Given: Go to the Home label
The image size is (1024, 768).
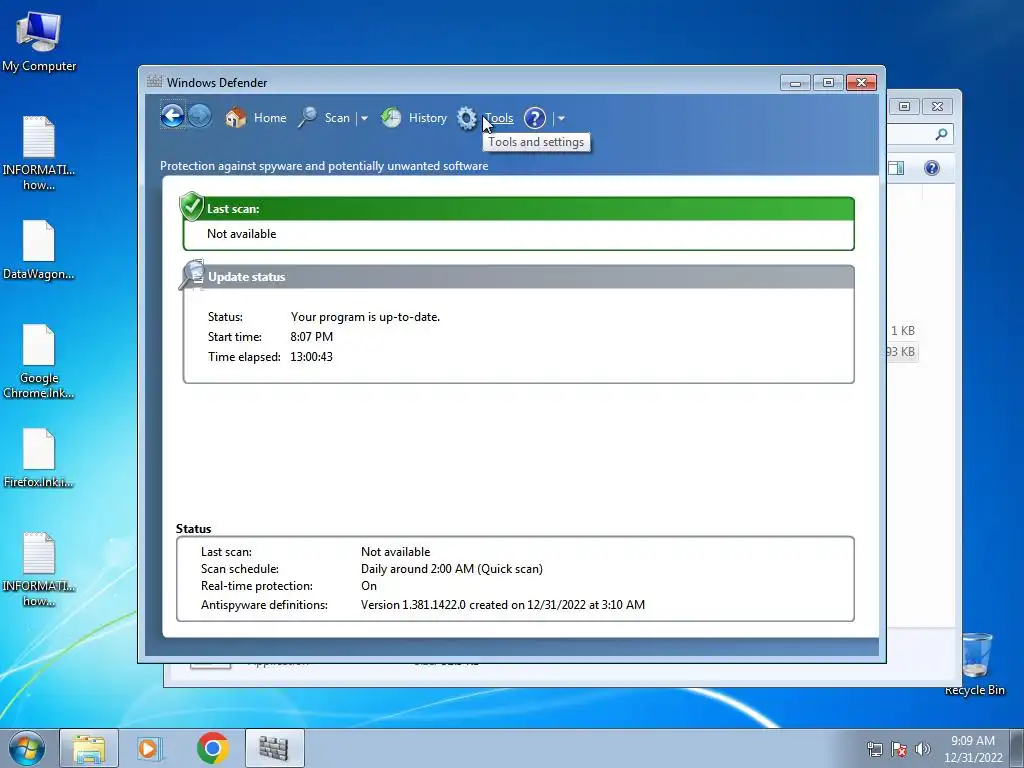Looking at the screenshot, I should coord(270,118).
